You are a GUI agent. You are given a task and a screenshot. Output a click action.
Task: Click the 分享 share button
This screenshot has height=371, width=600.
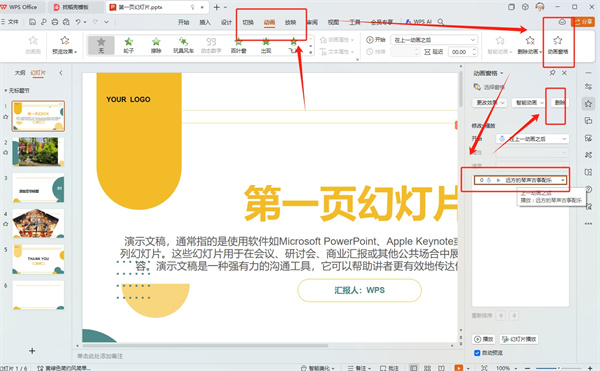(584, 22)
